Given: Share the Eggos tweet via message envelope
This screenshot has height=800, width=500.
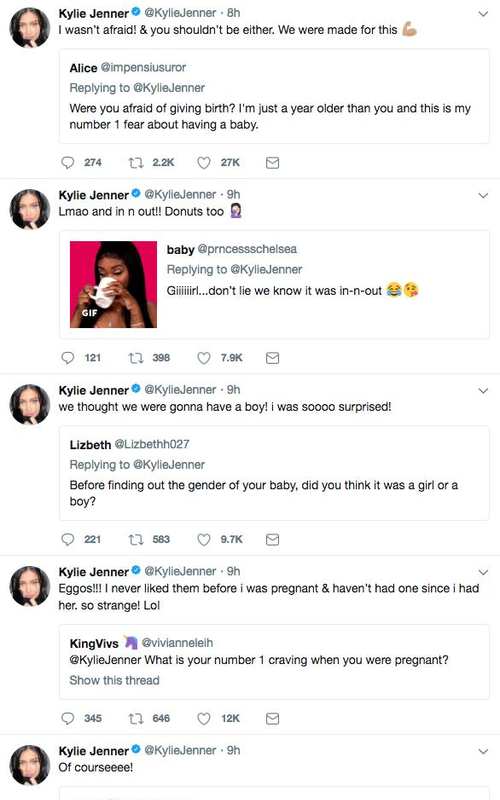Looking at the screenshot, I should 272,719.
